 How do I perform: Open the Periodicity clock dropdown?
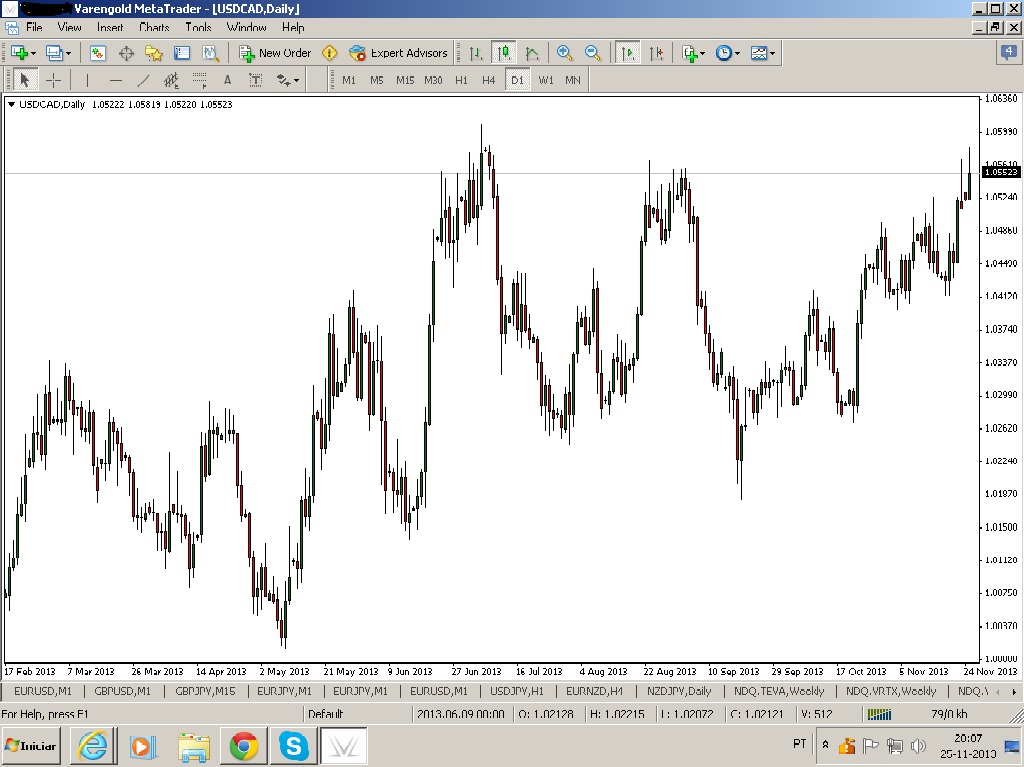tap(737, 53)
